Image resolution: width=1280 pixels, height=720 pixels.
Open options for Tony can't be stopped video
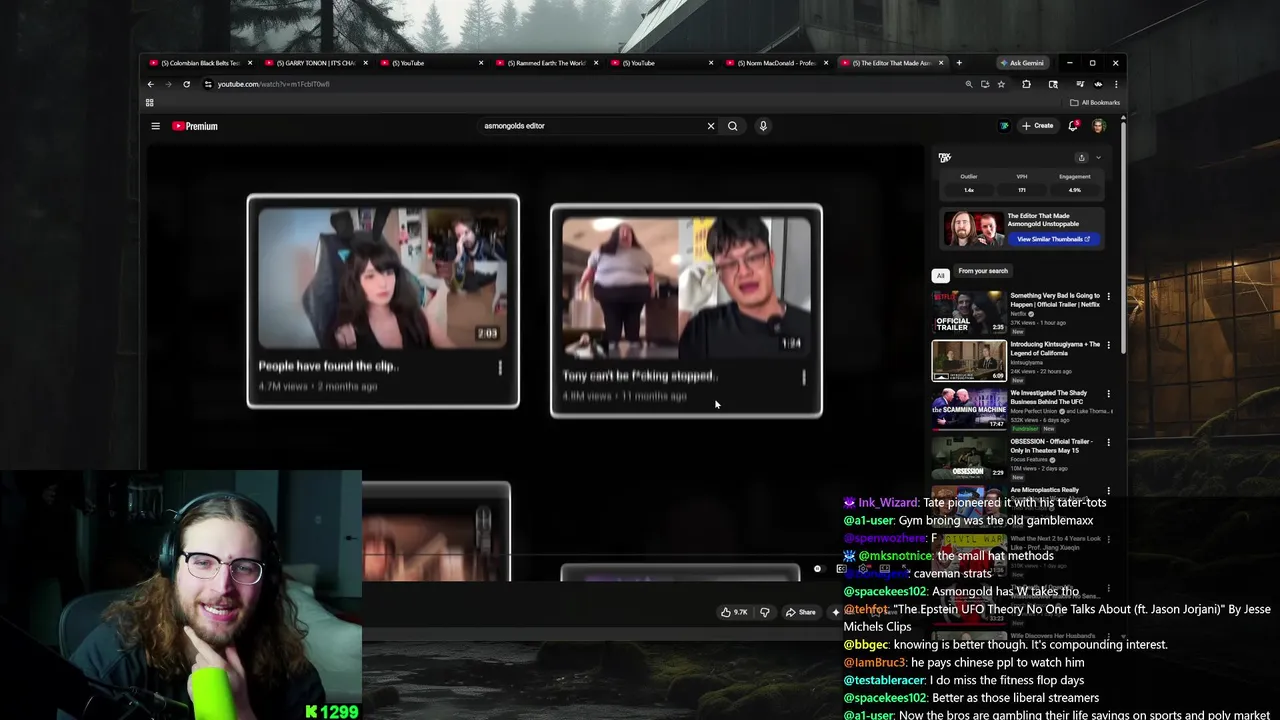(x=804, y=377)
